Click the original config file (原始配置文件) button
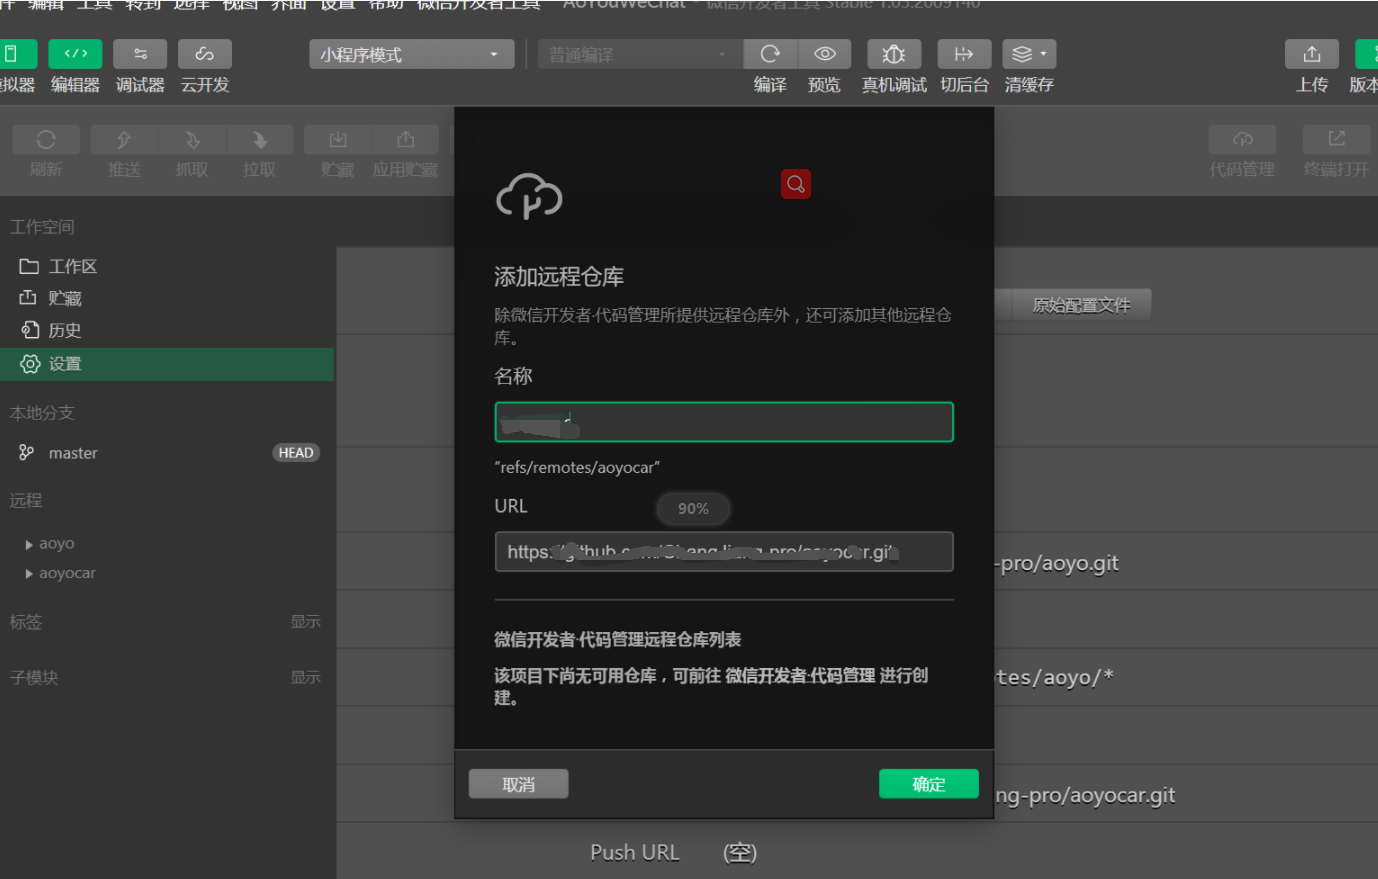The height and width of the screenshot is (879, 1378). pyautogui.click(x=1081, y=305)
